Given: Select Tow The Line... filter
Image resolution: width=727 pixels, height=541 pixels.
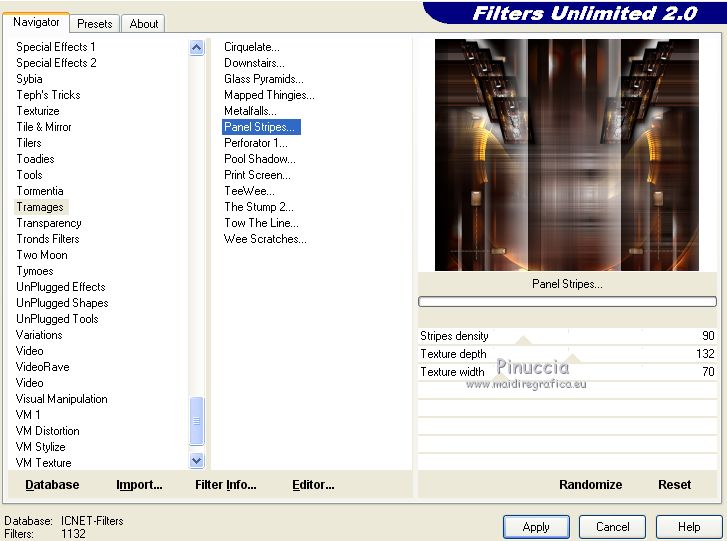Looking at the screenshot, I should tap(261, 223).
